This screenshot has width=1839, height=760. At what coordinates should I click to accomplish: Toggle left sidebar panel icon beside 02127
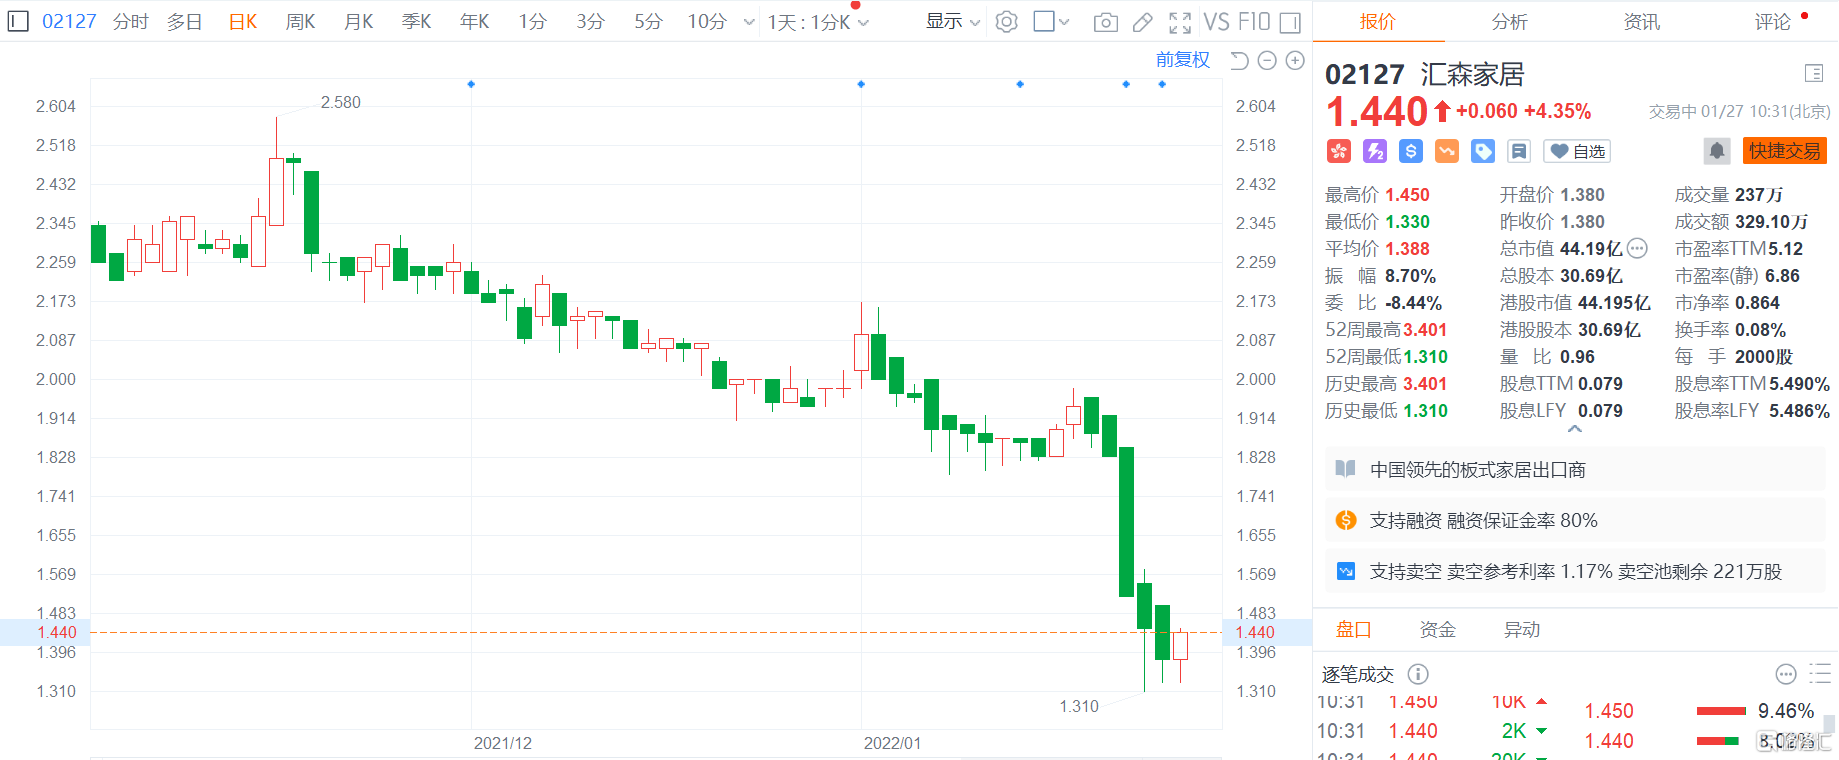[x=18, y=21]
